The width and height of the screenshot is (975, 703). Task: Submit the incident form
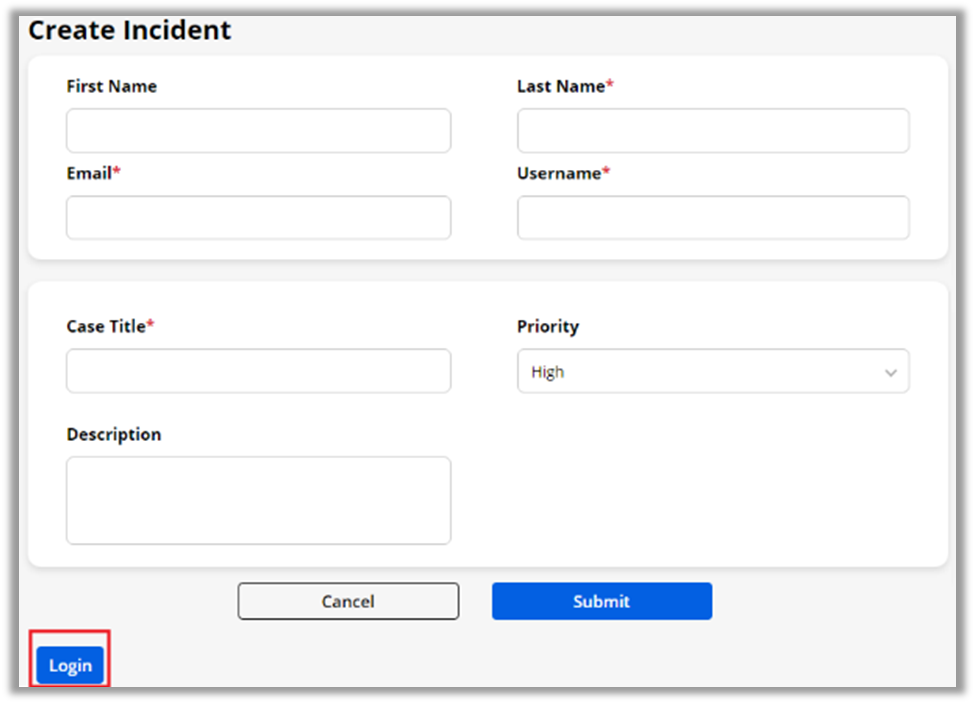pos(601,601)
